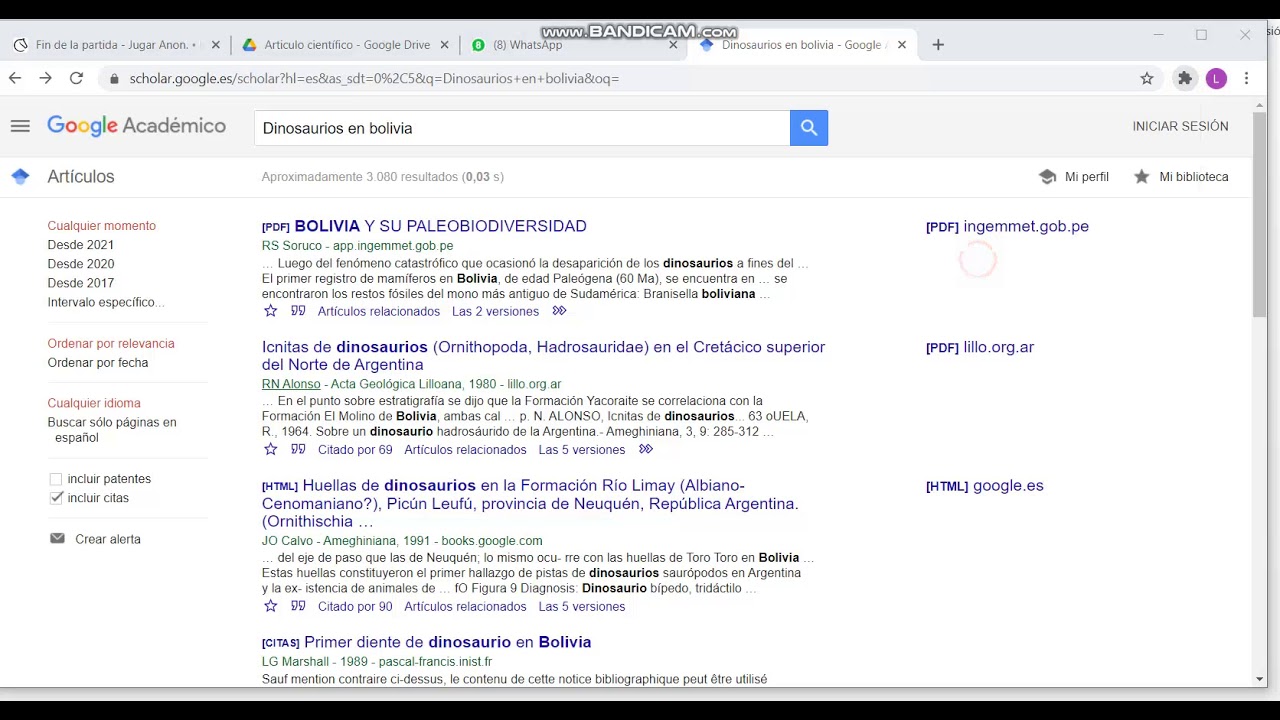This screenshot has width=1280, height=720.
Task: Select Ordenar por relevancia
Action: [x=110, y=344]
